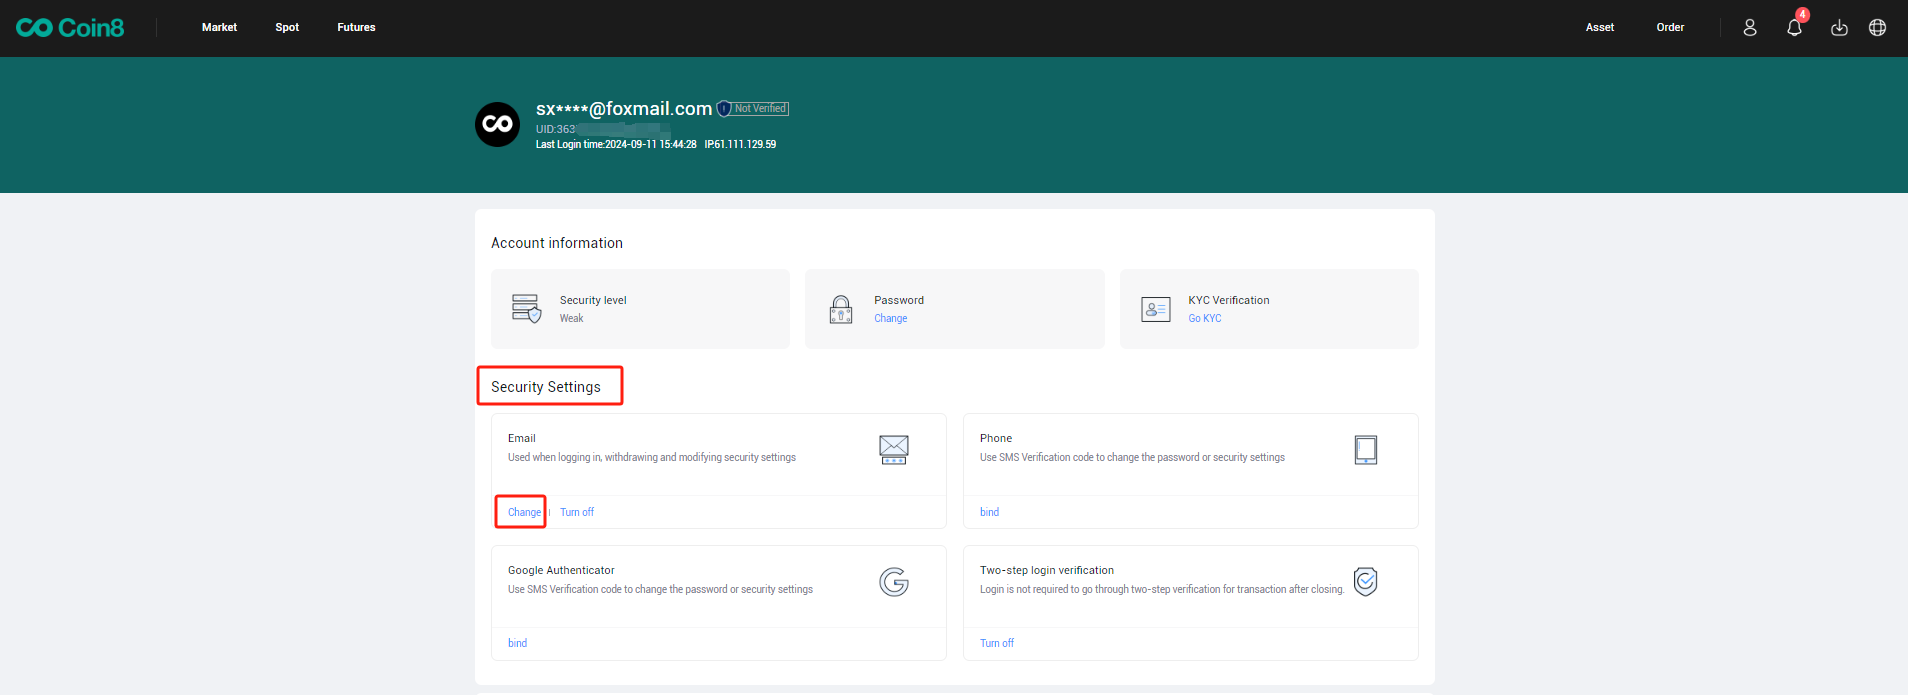The image size is (1908, 695).
Task: Click the Email envelope icon
Action: pos(893,450)
